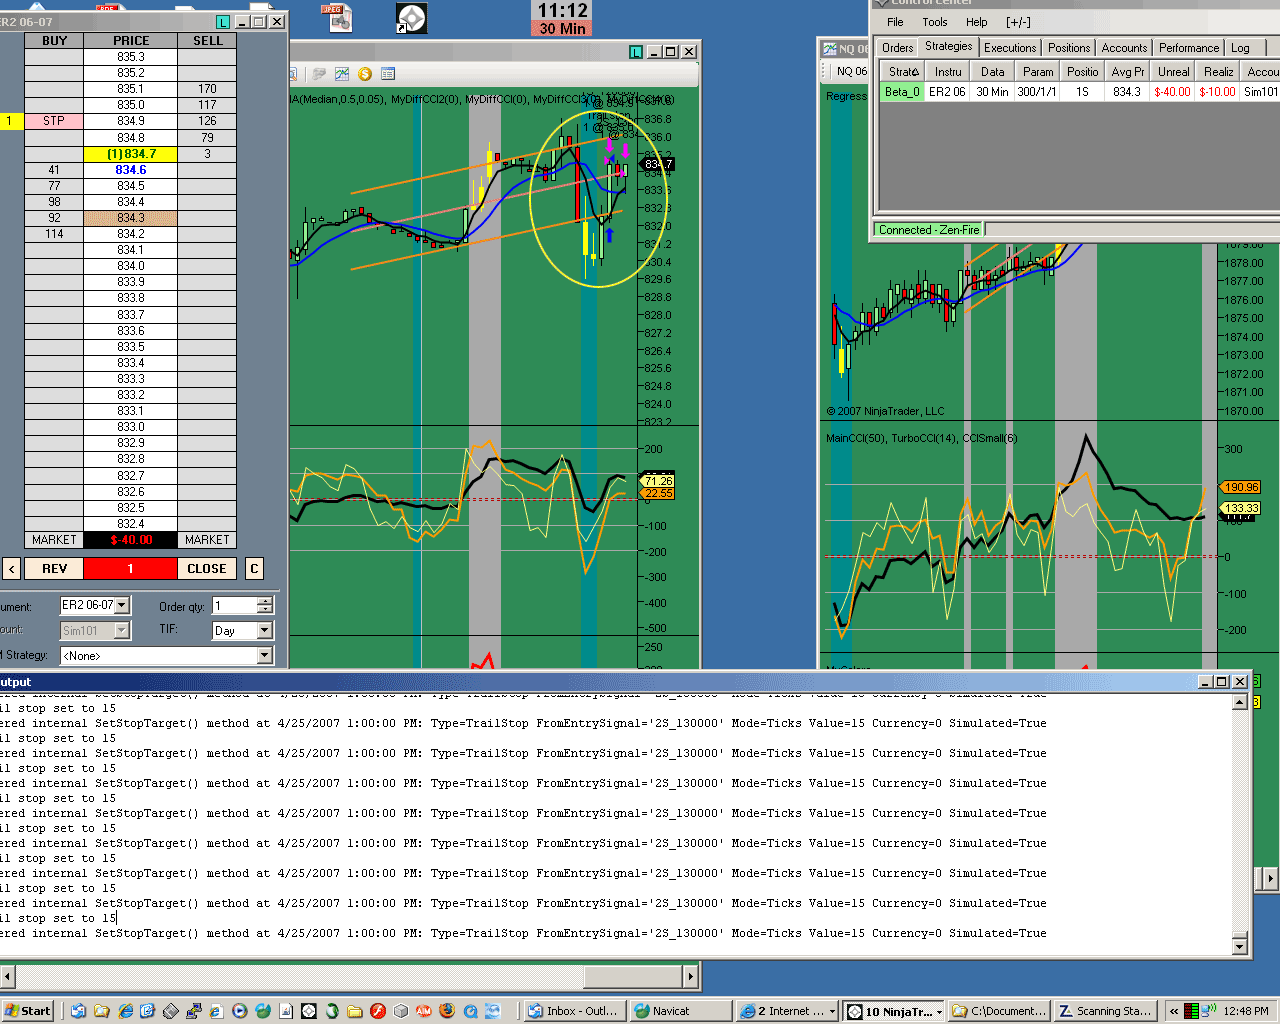The image size is (1280, 1024).
Task: Expand the '10 NinjaTr...' taskbar group arrow
Action: 940,1011
